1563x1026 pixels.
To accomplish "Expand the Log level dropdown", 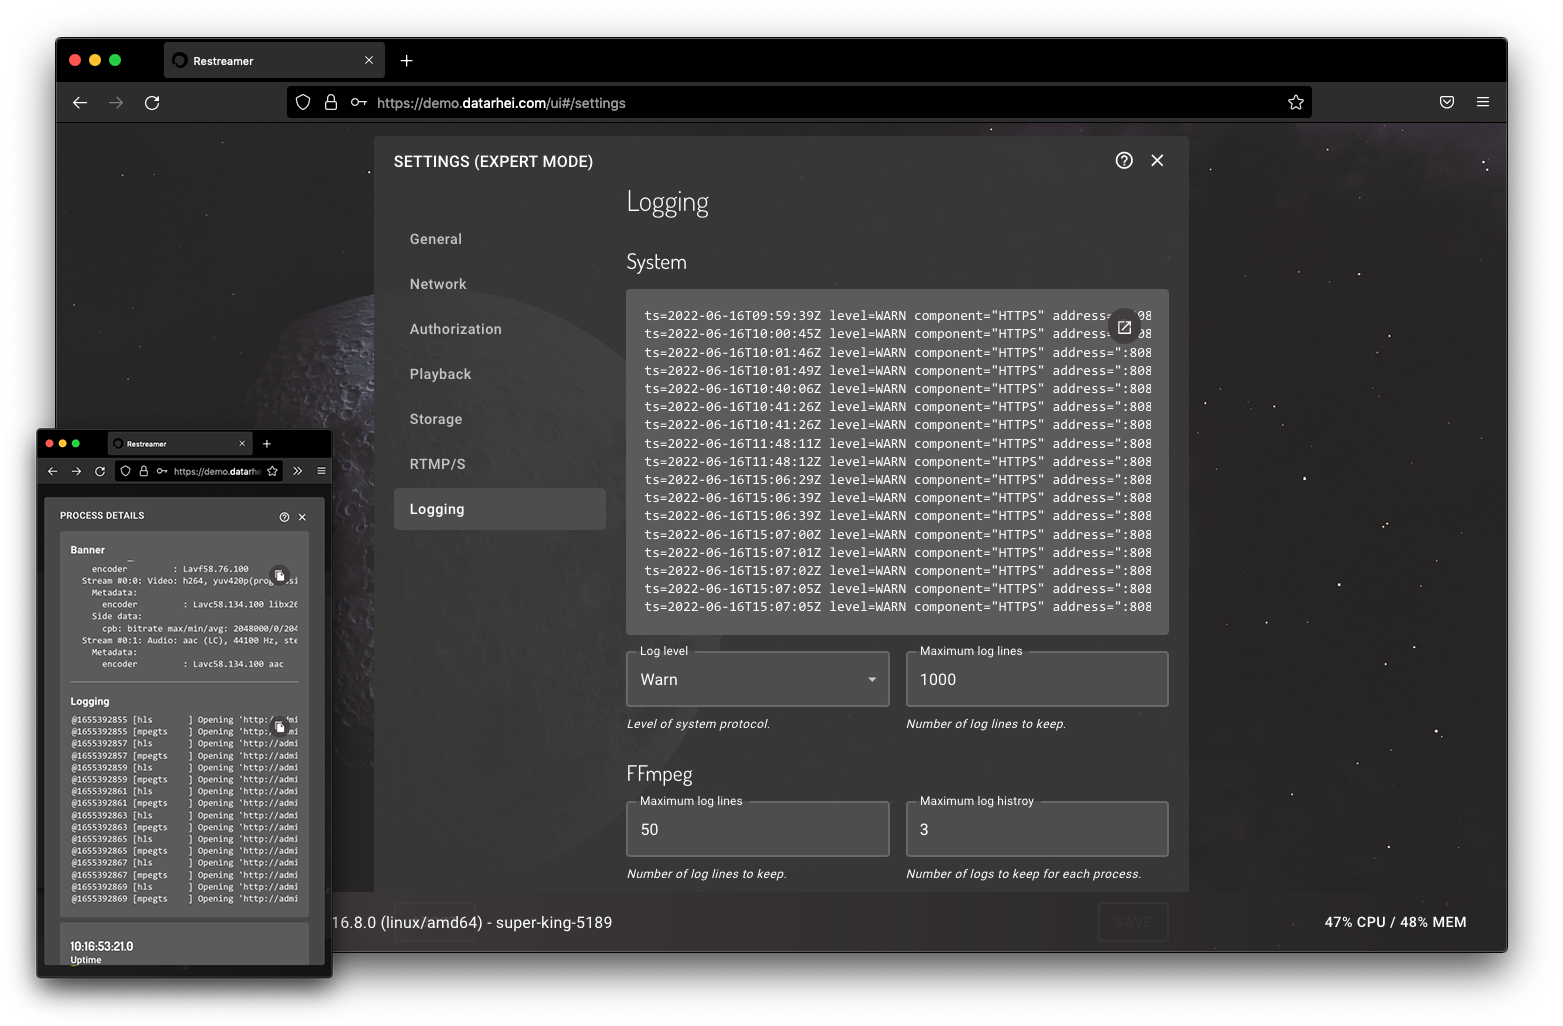I will (x=757, y=679).
